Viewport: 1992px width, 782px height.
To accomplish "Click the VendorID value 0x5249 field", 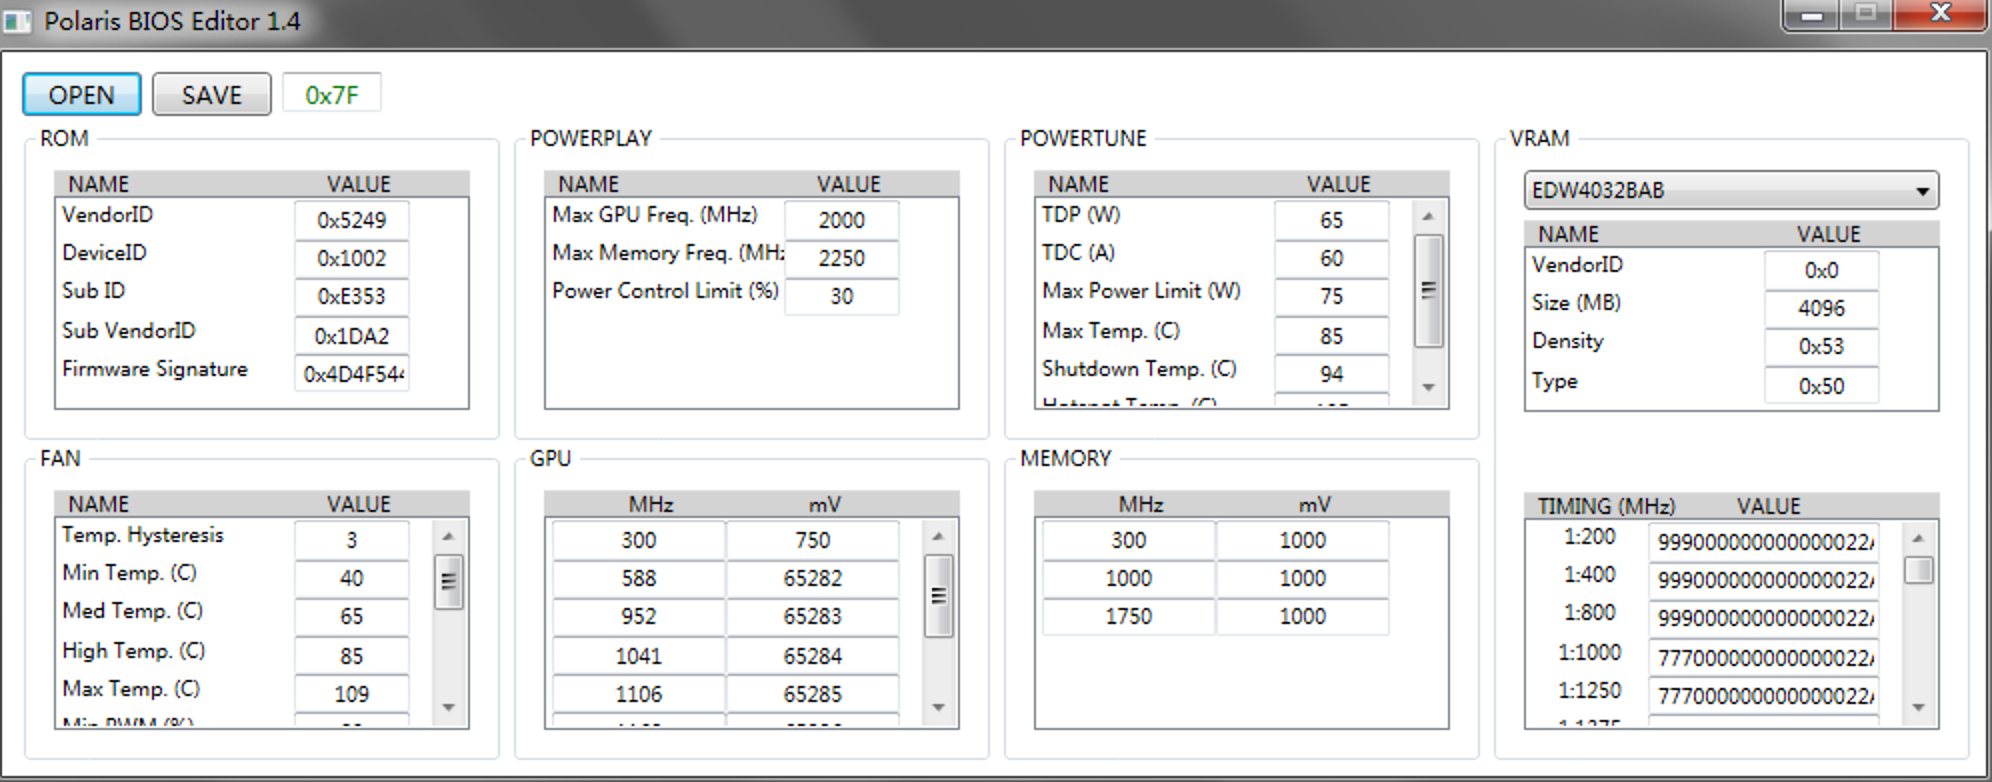I will coord(351,220).
